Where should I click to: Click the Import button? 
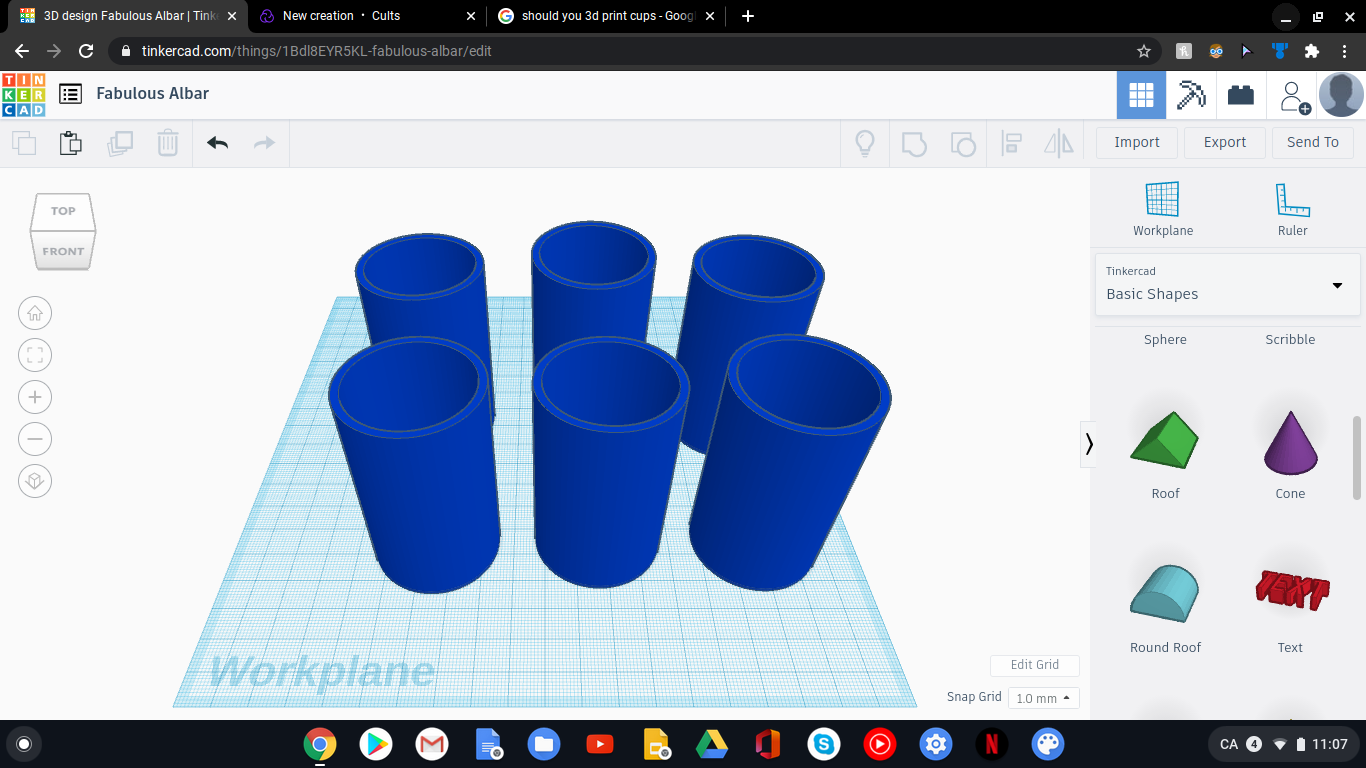coord(1136,142)
